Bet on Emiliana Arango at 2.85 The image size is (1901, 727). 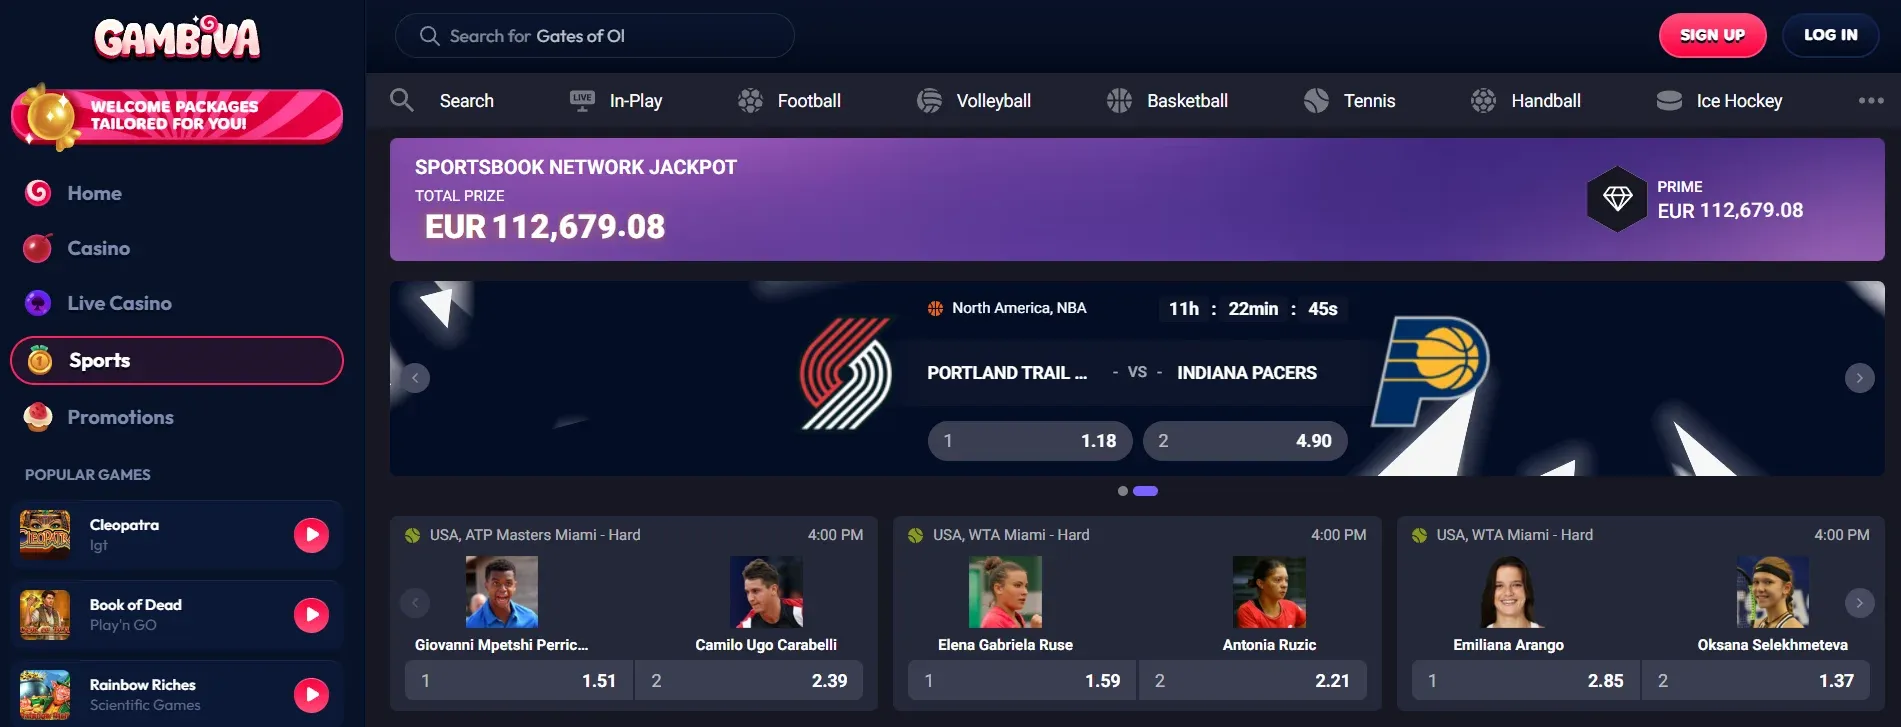click(1525, 681)
